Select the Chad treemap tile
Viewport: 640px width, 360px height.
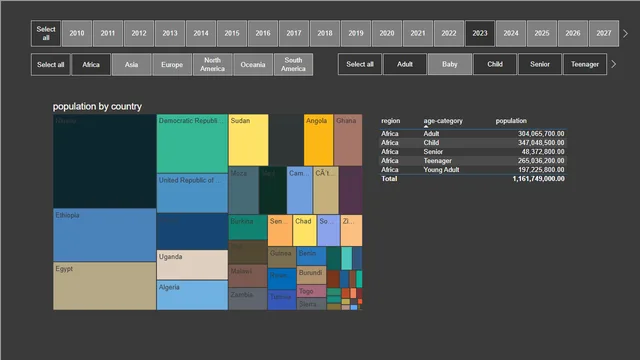click(304, 231)
